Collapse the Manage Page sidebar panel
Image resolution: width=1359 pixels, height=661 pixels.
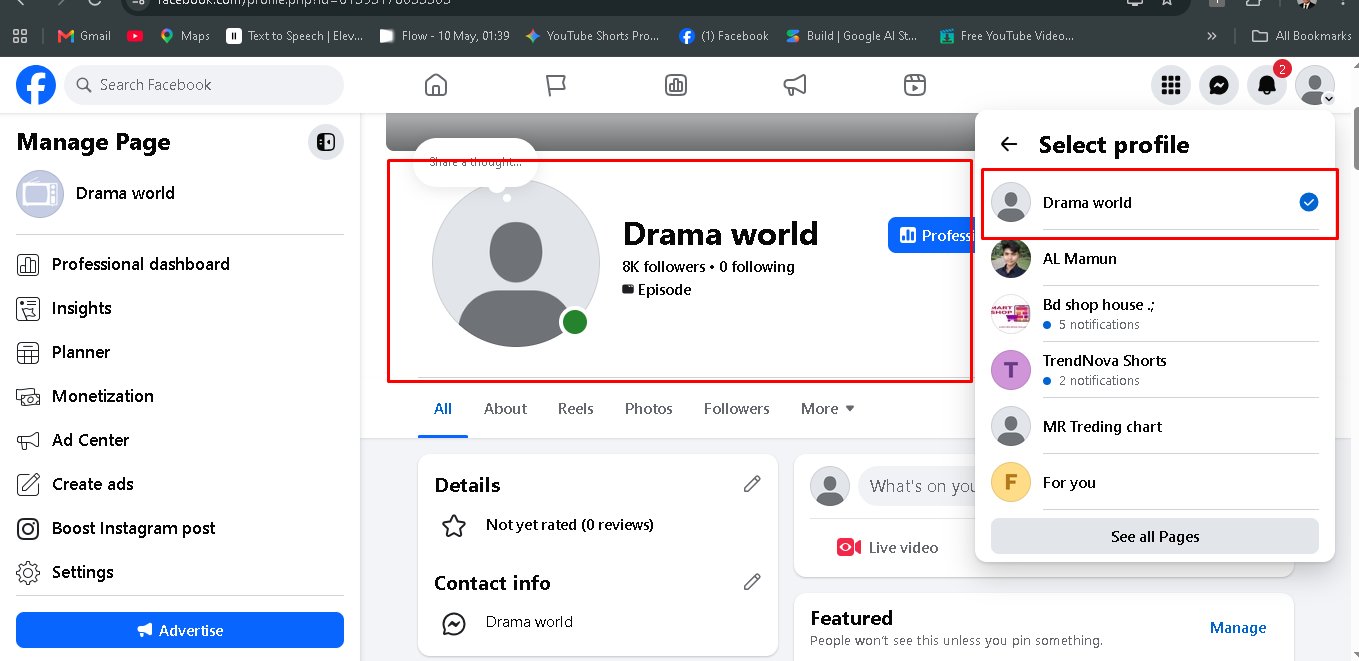[325, 142]
